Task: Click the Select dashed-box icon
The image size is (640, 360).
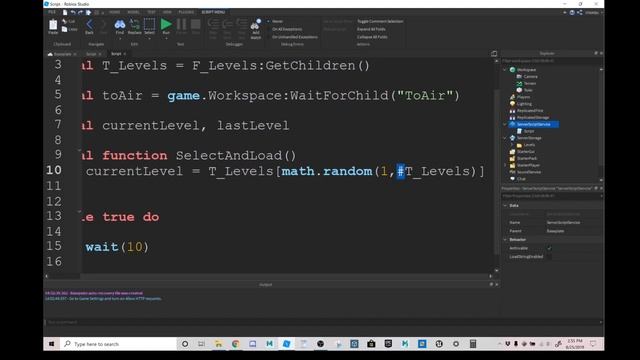Action: pyautogui.click(x=149, y=24)
